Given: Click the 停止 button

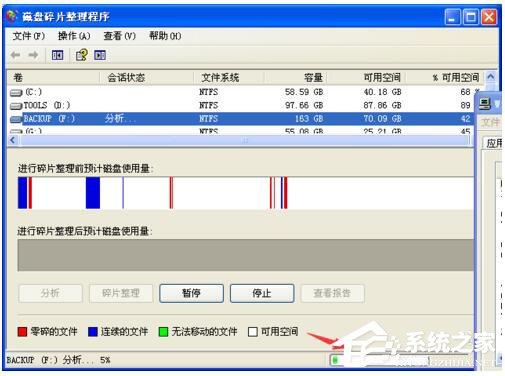Looking at the screenshot, I should (262, 293).
